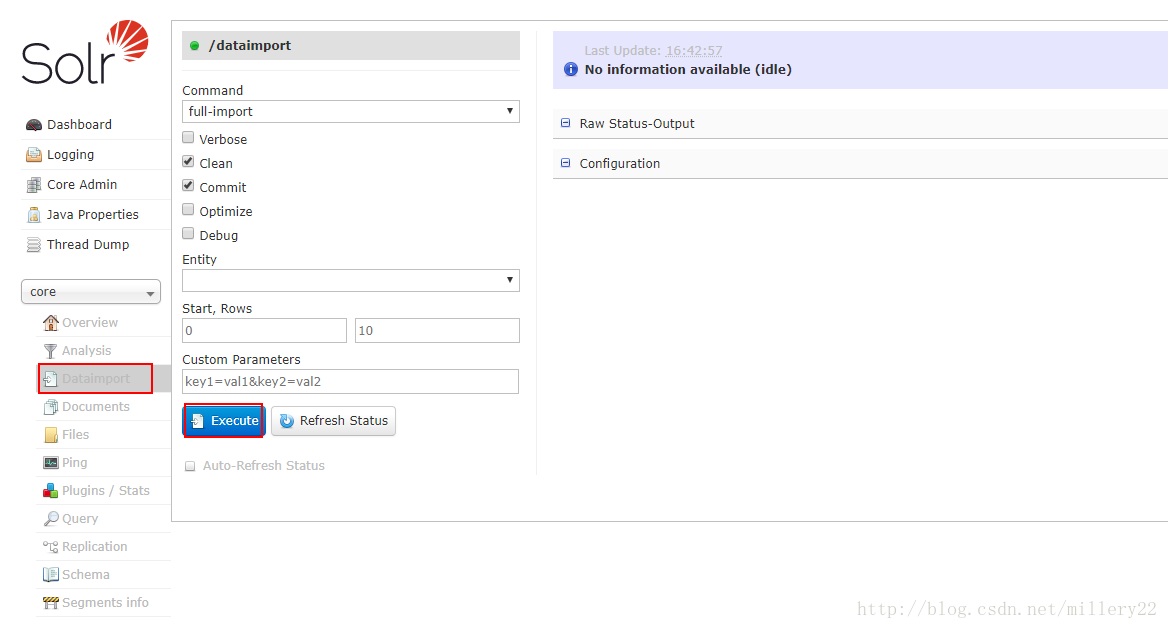
Task: Open the core selector dropdown
Action: coord(91,292)
